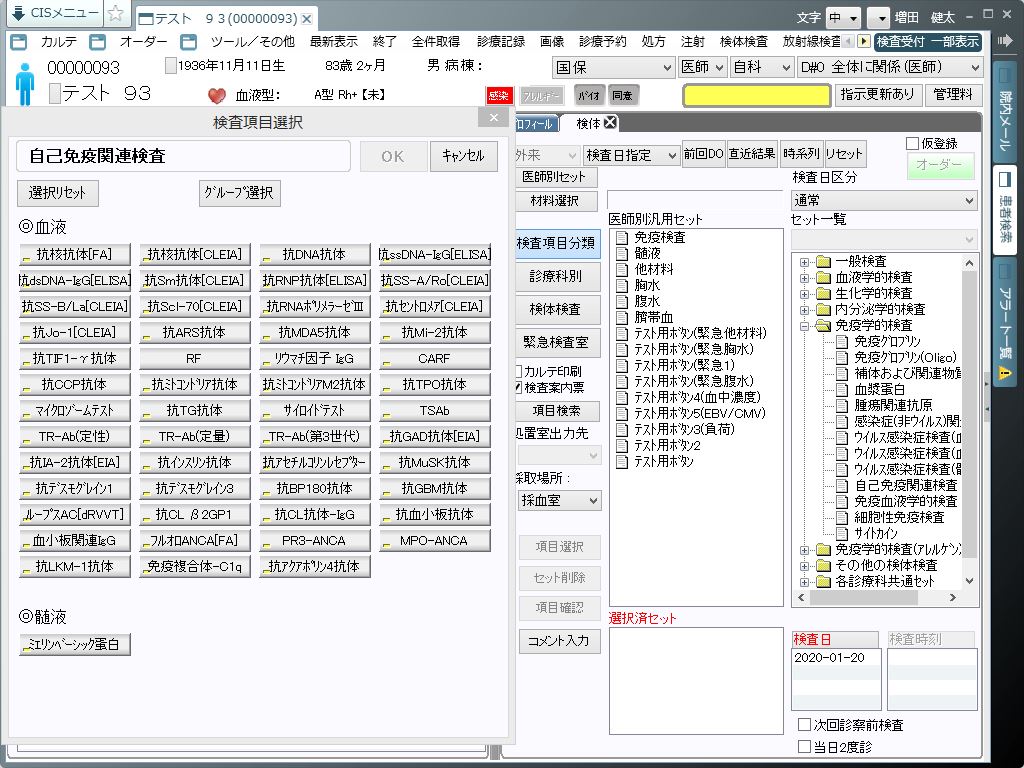Open the 医師 dropdown
1024x768 pixels.
[x=702, y=67]
